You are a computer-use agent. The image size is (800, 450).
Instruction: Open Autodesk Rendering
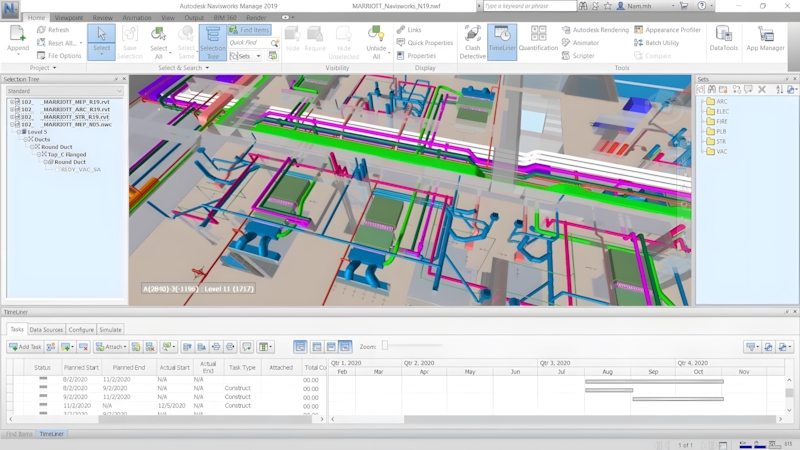pyautogui.click(x=595, y=30)
